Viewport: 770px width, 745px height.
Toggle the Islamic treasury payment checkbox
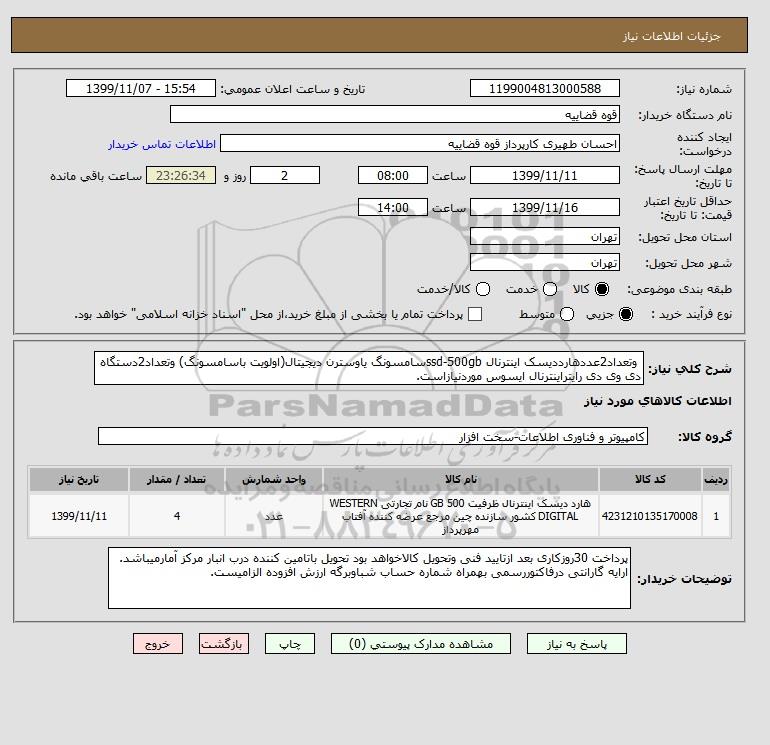[x=475, y=314]
